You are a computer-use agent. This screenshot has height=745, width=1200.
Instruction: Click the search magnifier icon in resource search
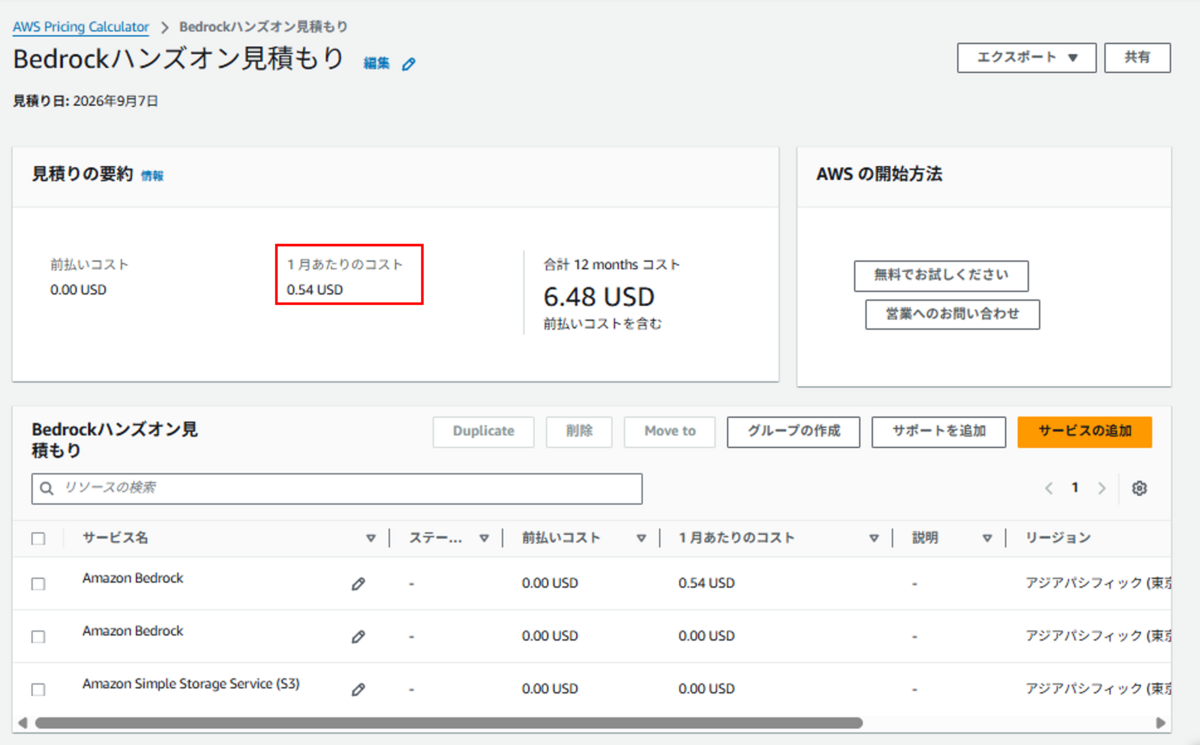(x=47, y=489)
